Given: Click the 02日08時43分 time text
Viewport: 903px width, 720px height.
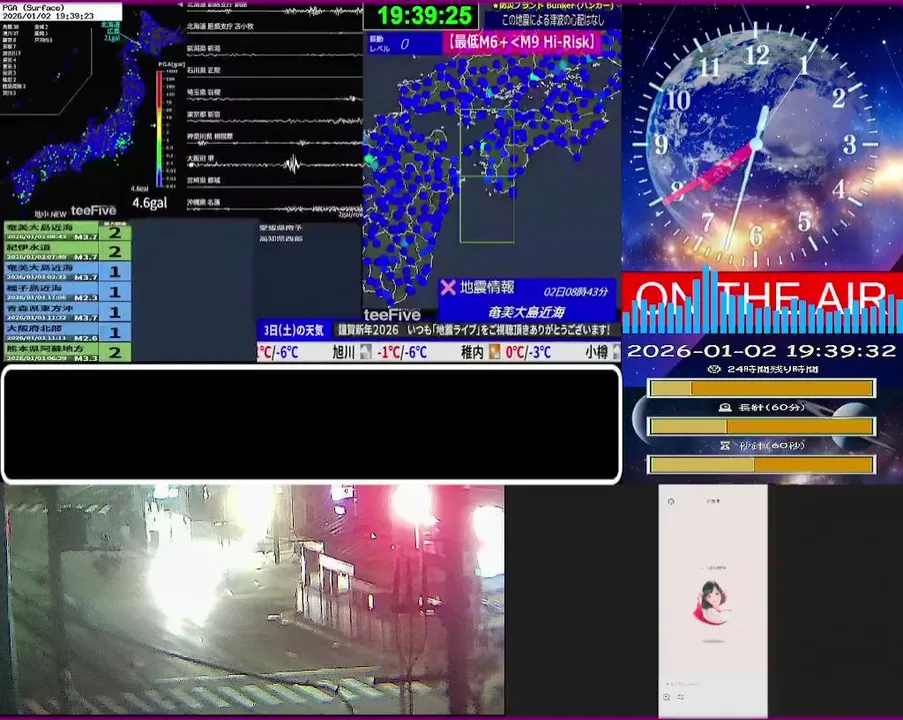Looking at the screenshot, I should [x=576, y=291].
